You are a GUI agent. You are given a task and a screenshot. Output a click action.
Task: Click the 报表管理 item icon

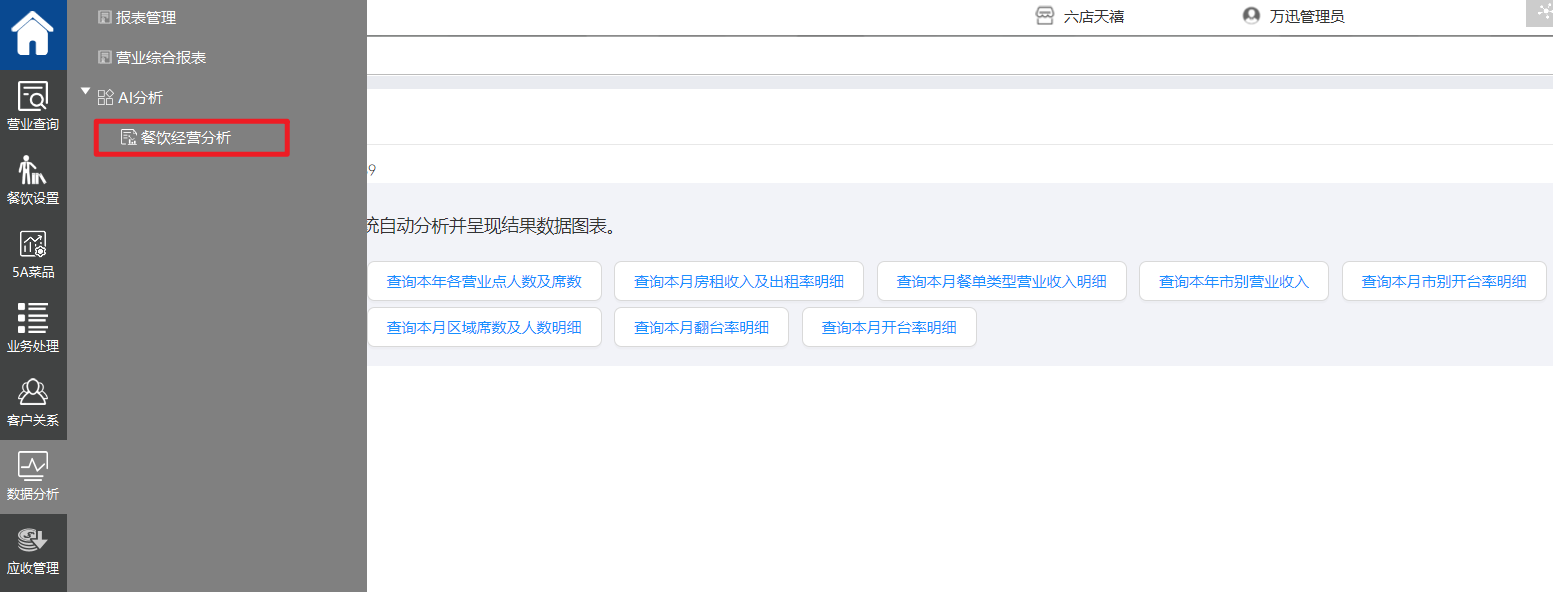(104, 17)
